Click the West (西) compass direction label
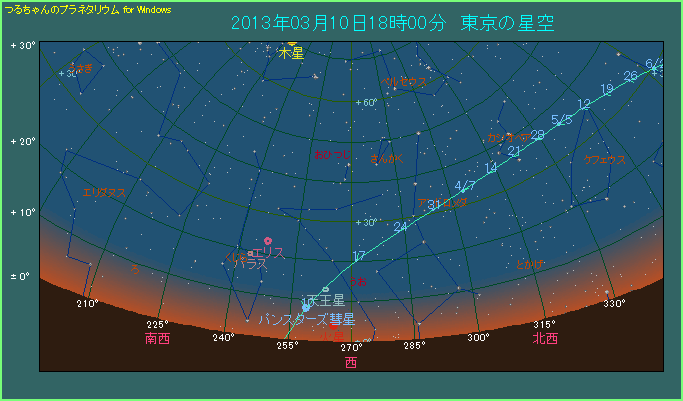 pos(350,362)
